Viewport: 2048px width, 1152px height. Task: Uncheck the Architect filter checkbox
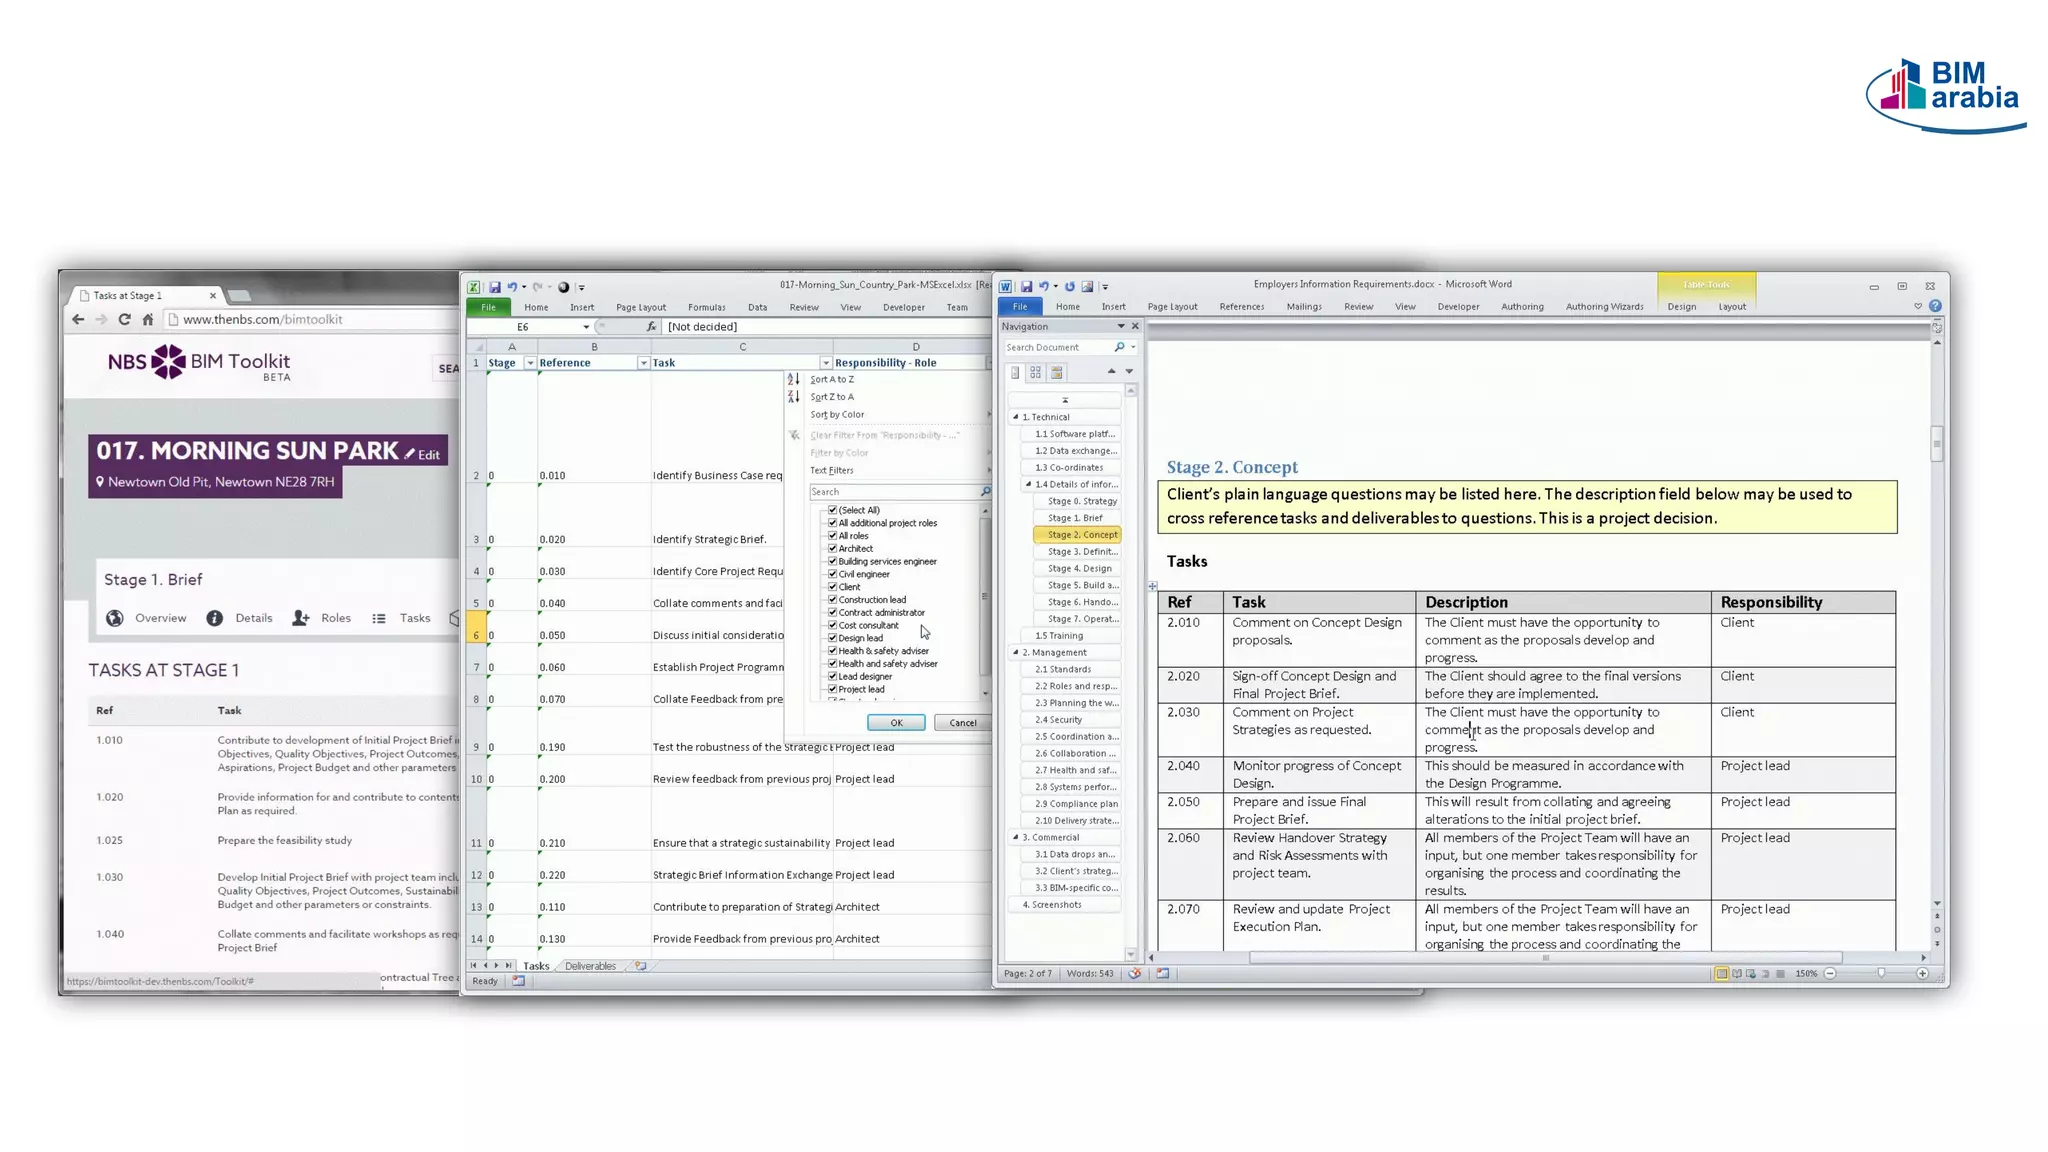(x=832, y=549)
